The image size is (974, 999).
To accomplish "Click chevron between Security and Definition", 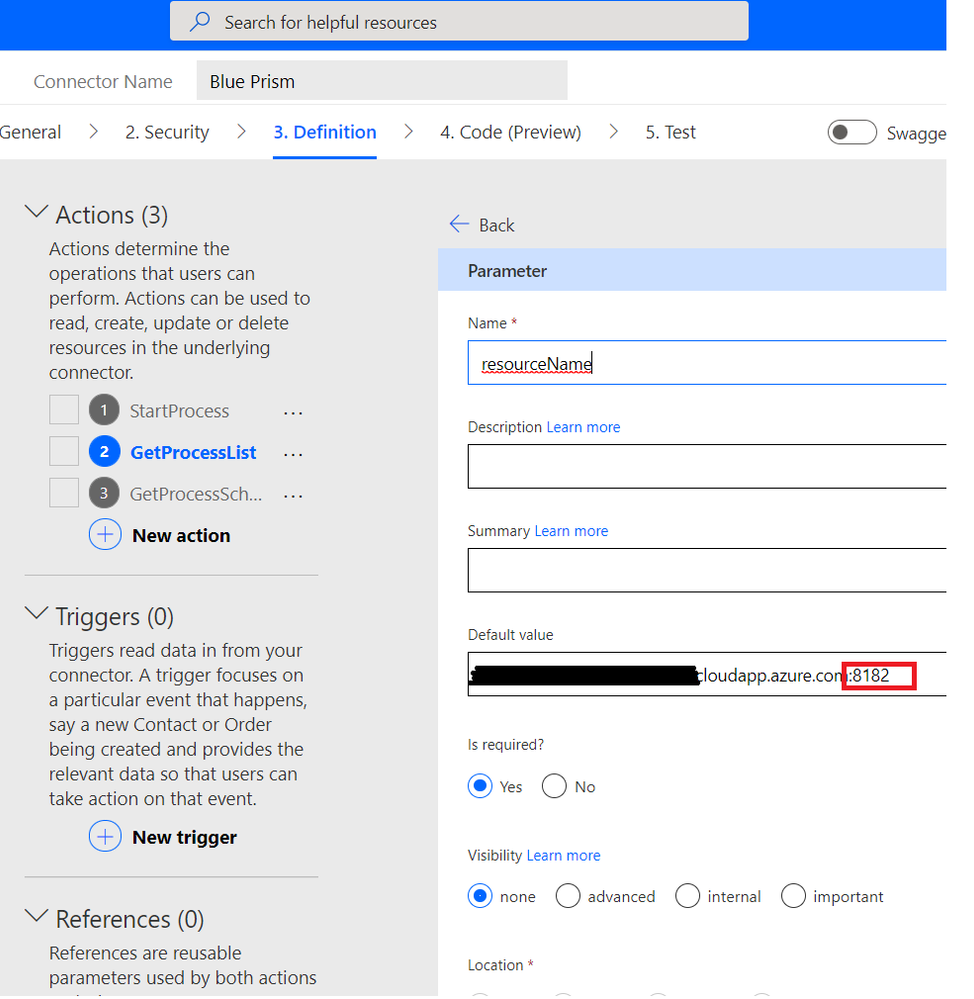I will click(241, 131).
